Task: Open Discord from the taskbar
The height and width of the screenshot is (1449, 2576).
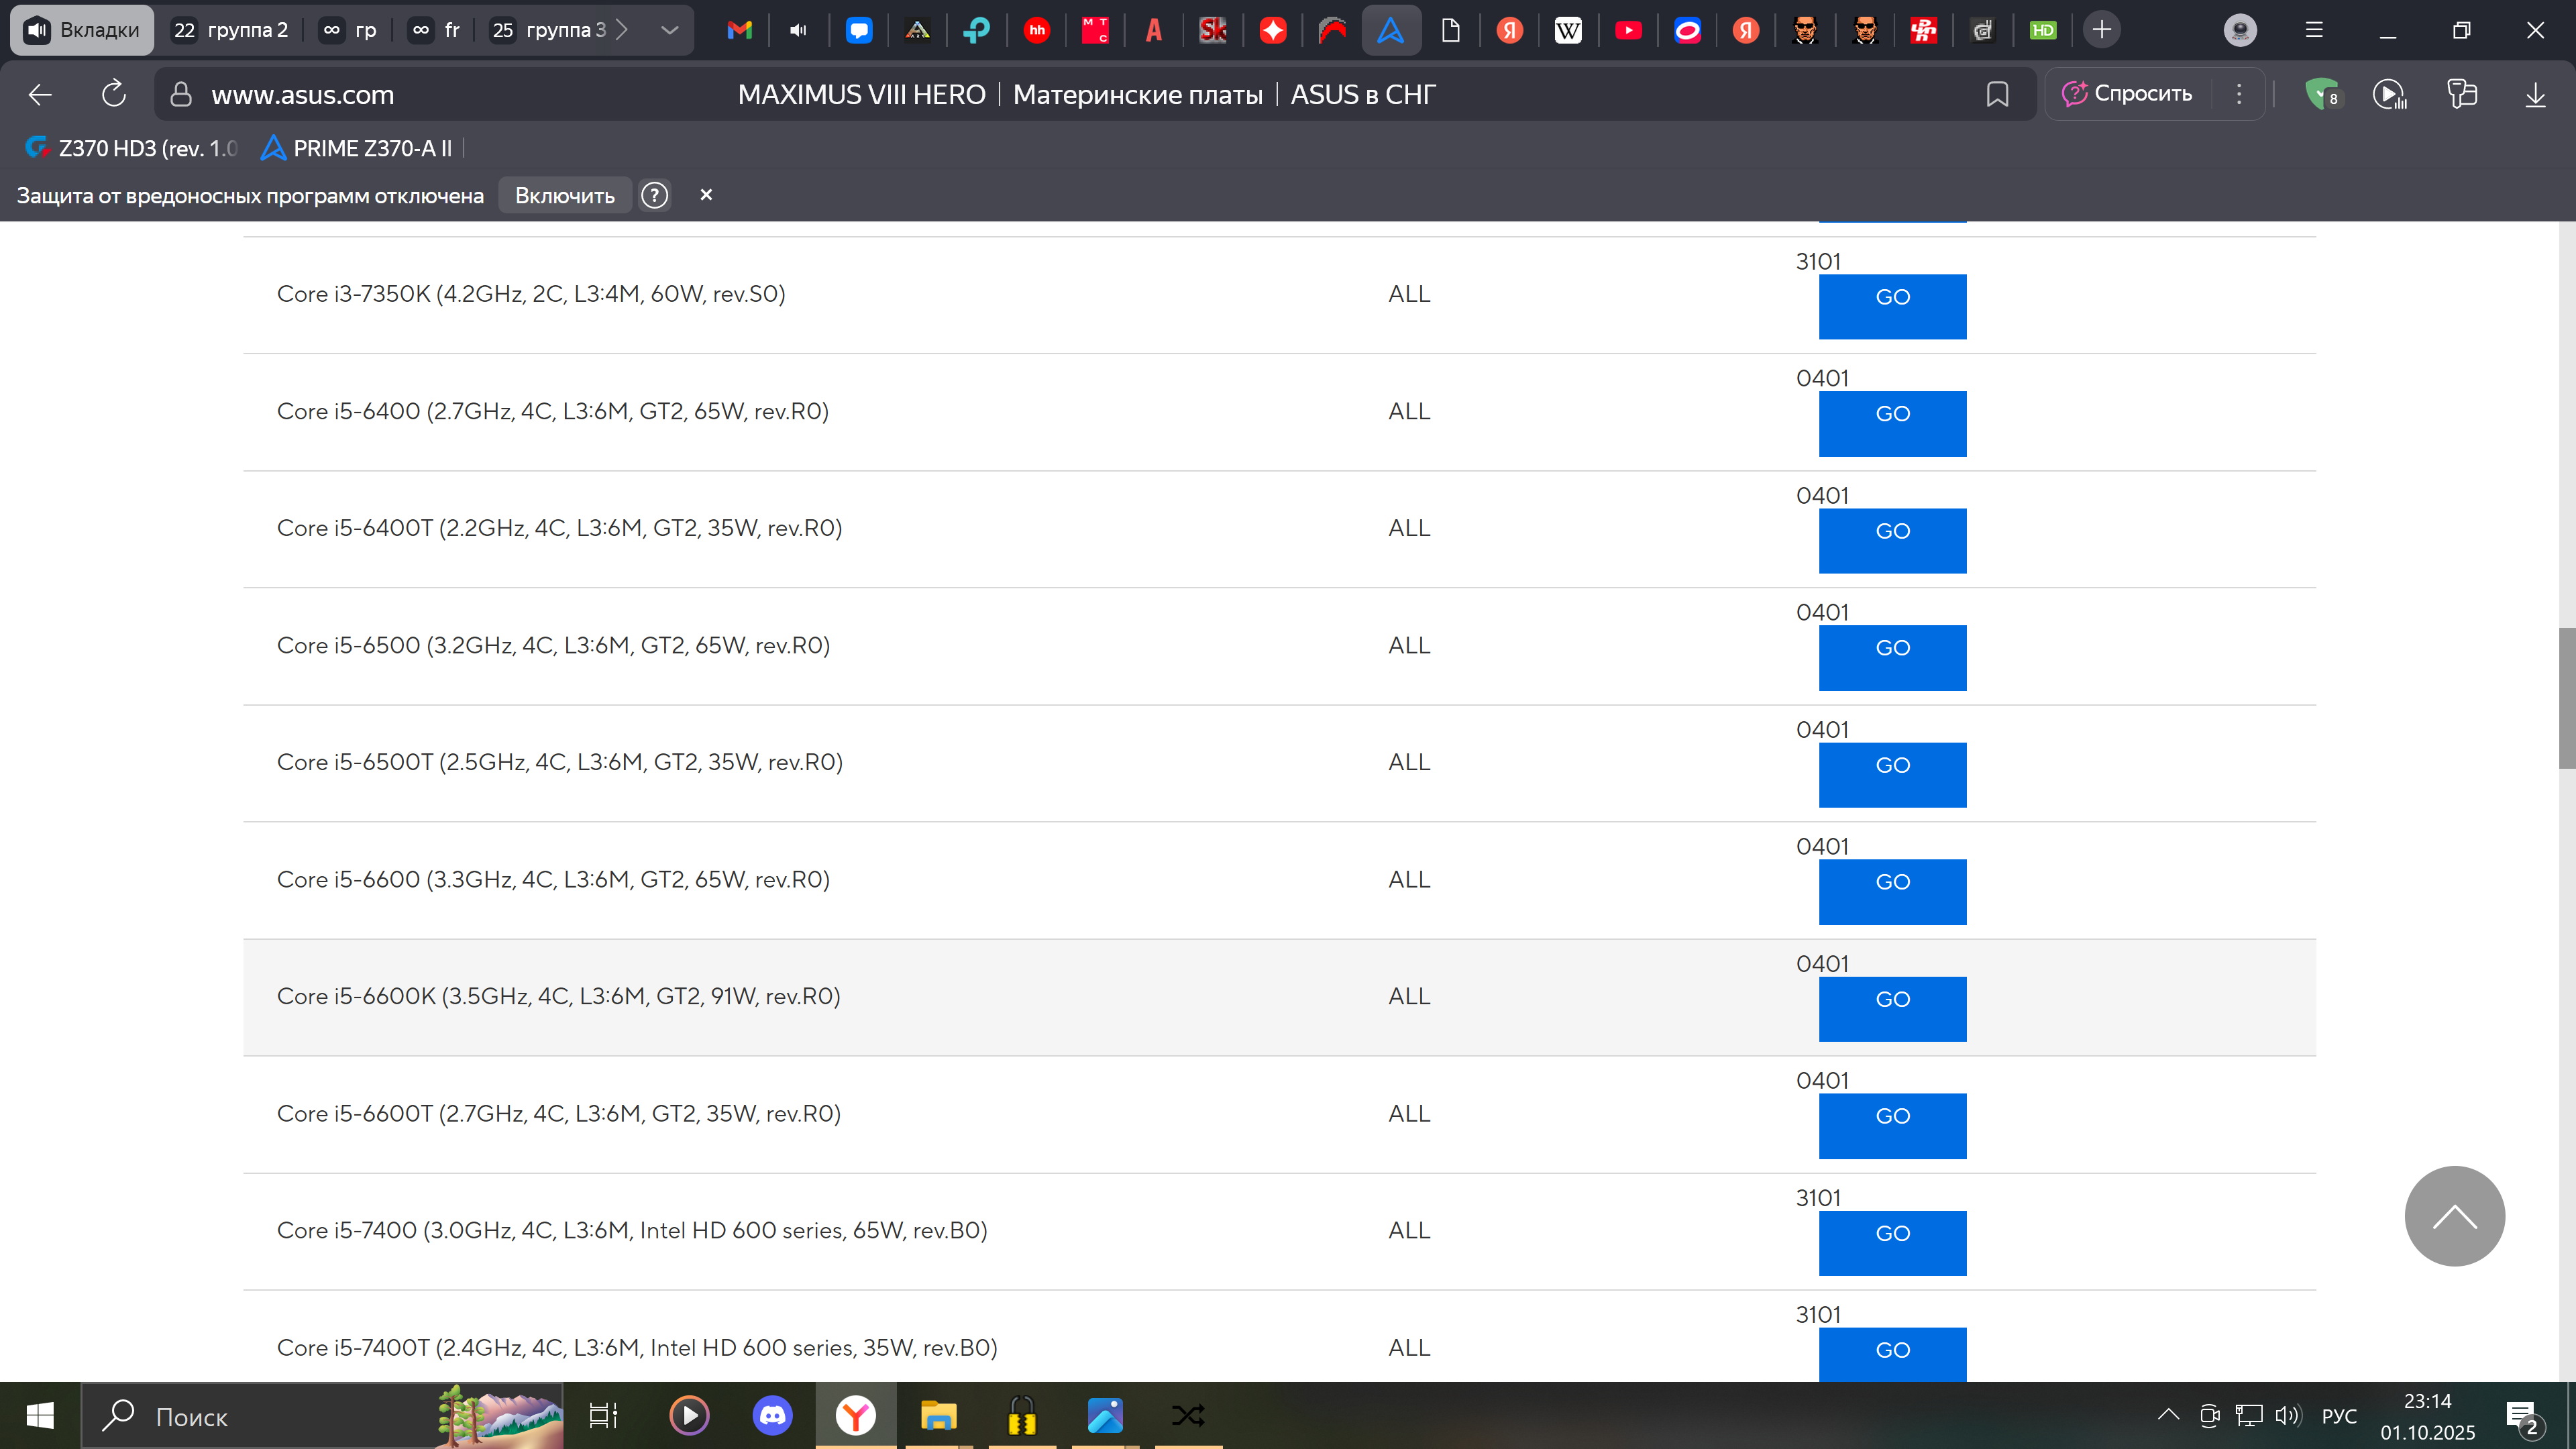Action: point(772,1416)
